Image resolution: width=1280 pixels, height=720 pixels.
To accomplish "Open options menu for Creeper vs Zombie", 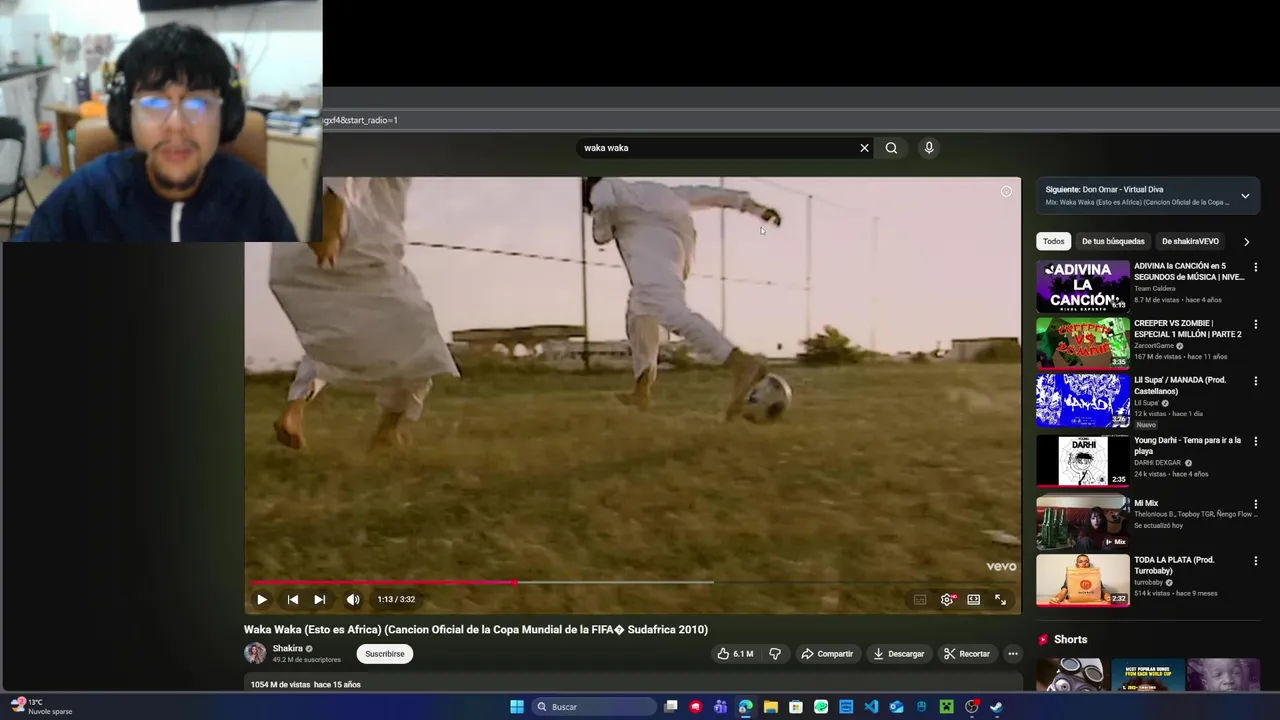I will tap(1256, 324).
